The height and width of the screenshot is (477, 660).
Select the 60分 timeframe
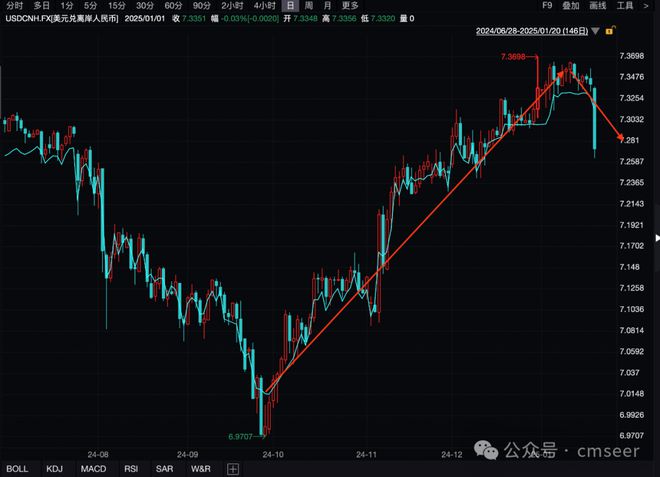coord(173,5)
